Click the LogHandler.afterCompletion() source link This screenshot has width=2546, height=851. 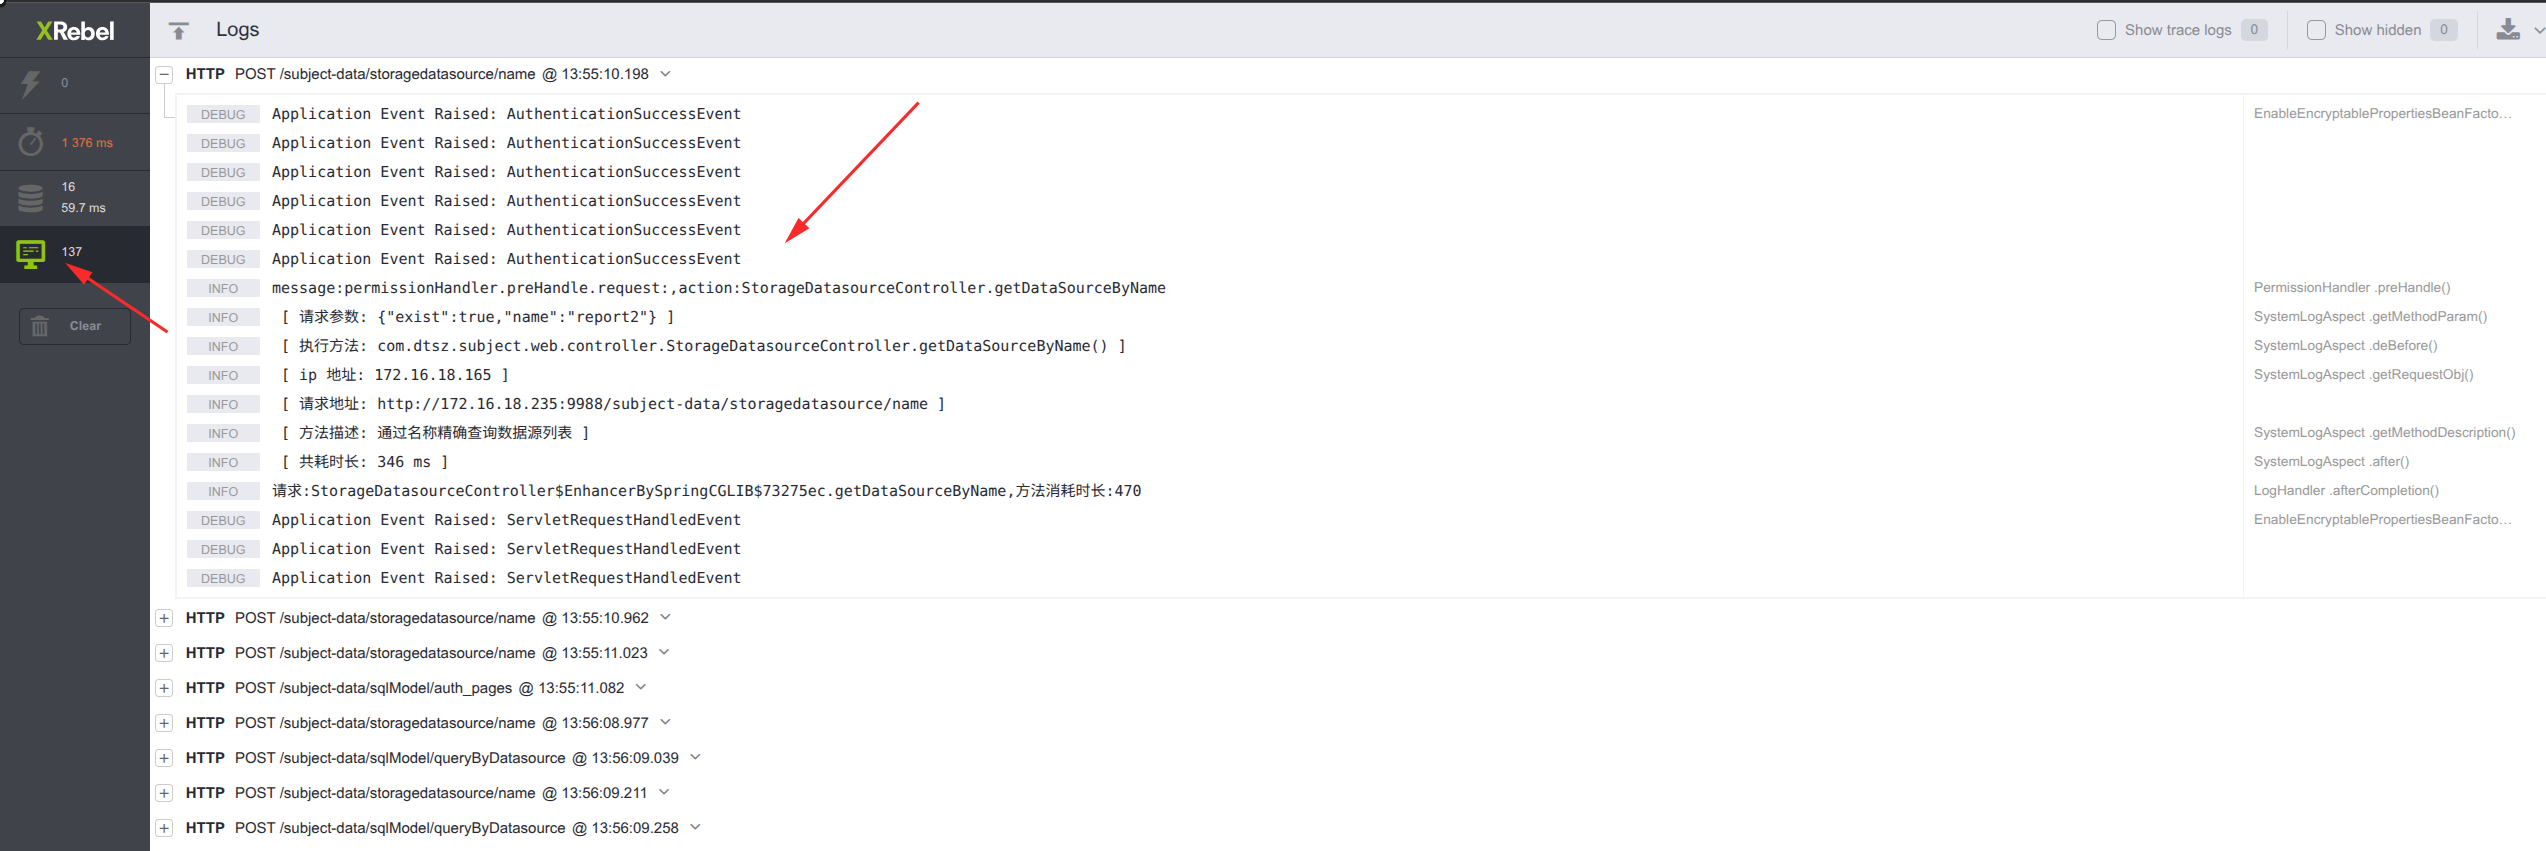2345,491
